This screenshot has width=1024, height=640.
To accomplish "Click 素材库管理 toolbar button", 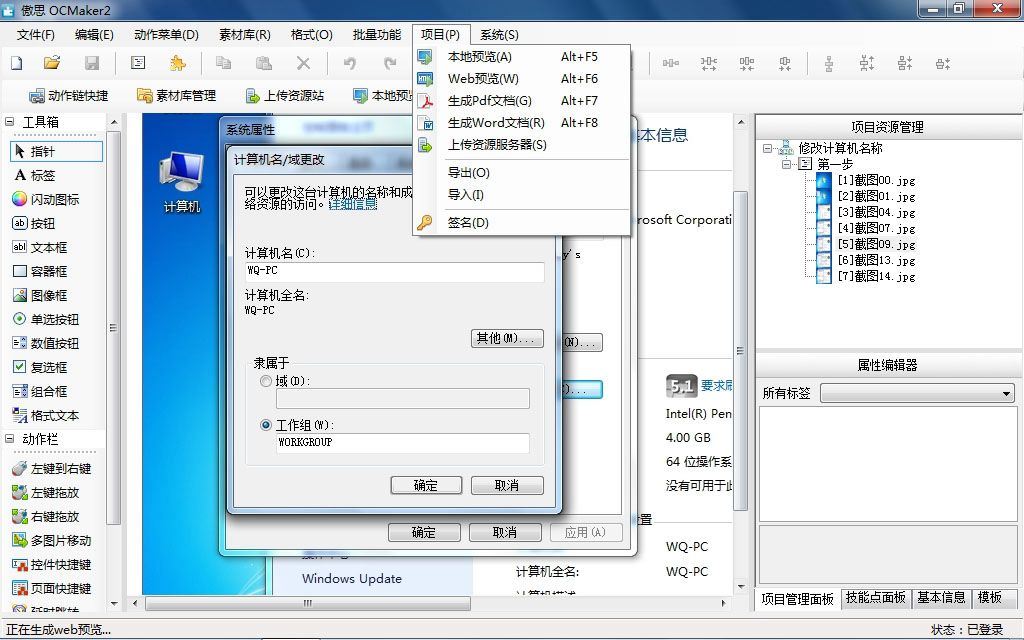I will pyautogui.click(x=176, y=96).
